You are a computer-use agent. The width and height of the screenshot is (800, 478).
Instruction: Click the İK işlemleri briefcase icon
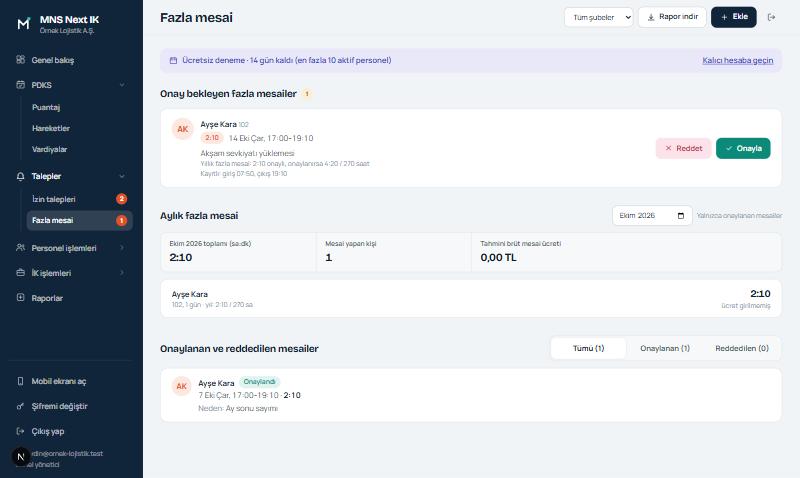tap(20, 272)
